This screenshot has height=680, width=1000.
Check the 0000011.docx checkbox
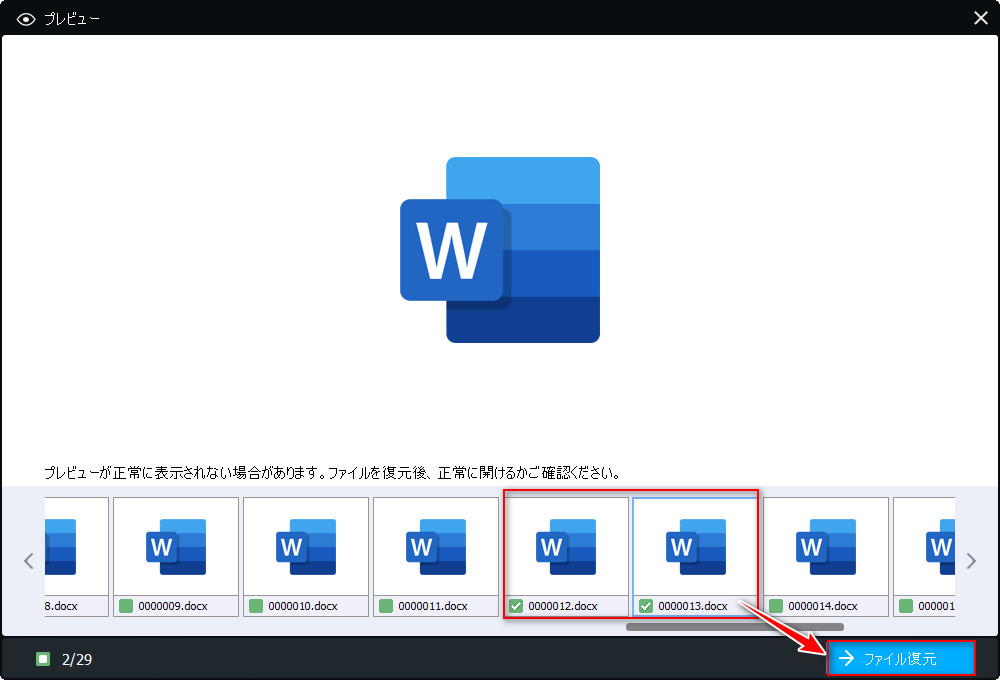[x=386, y=606]
